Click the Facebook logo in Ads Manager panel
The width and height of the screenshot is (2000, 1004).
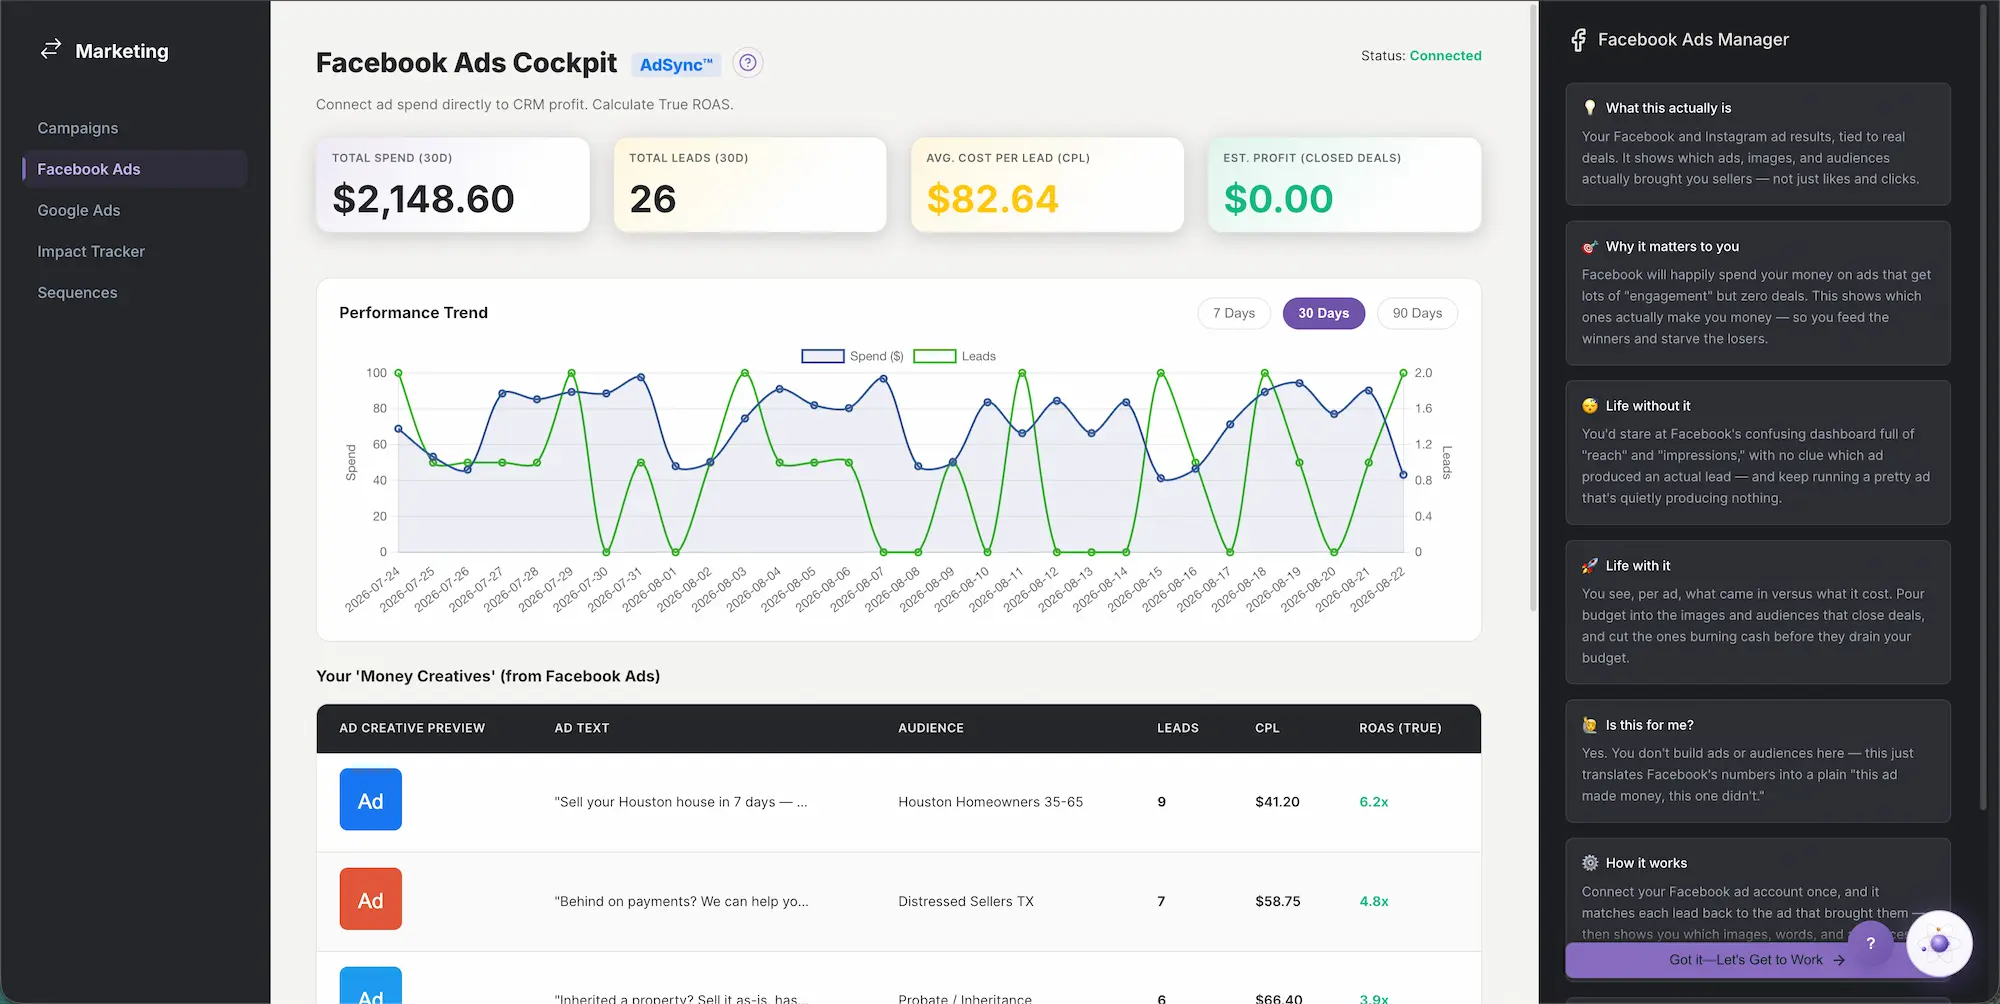point(1578,40)
